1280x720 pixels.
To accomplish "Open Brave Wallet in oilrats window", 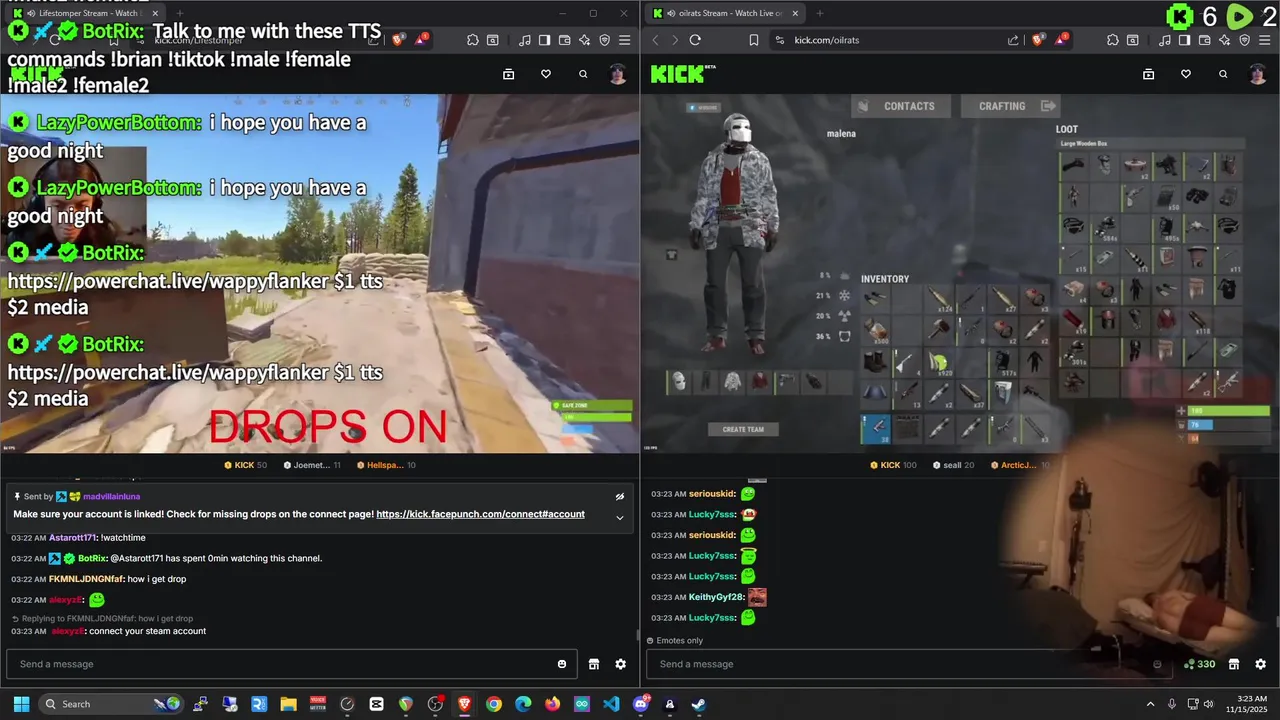I will tap(1204, 40).
